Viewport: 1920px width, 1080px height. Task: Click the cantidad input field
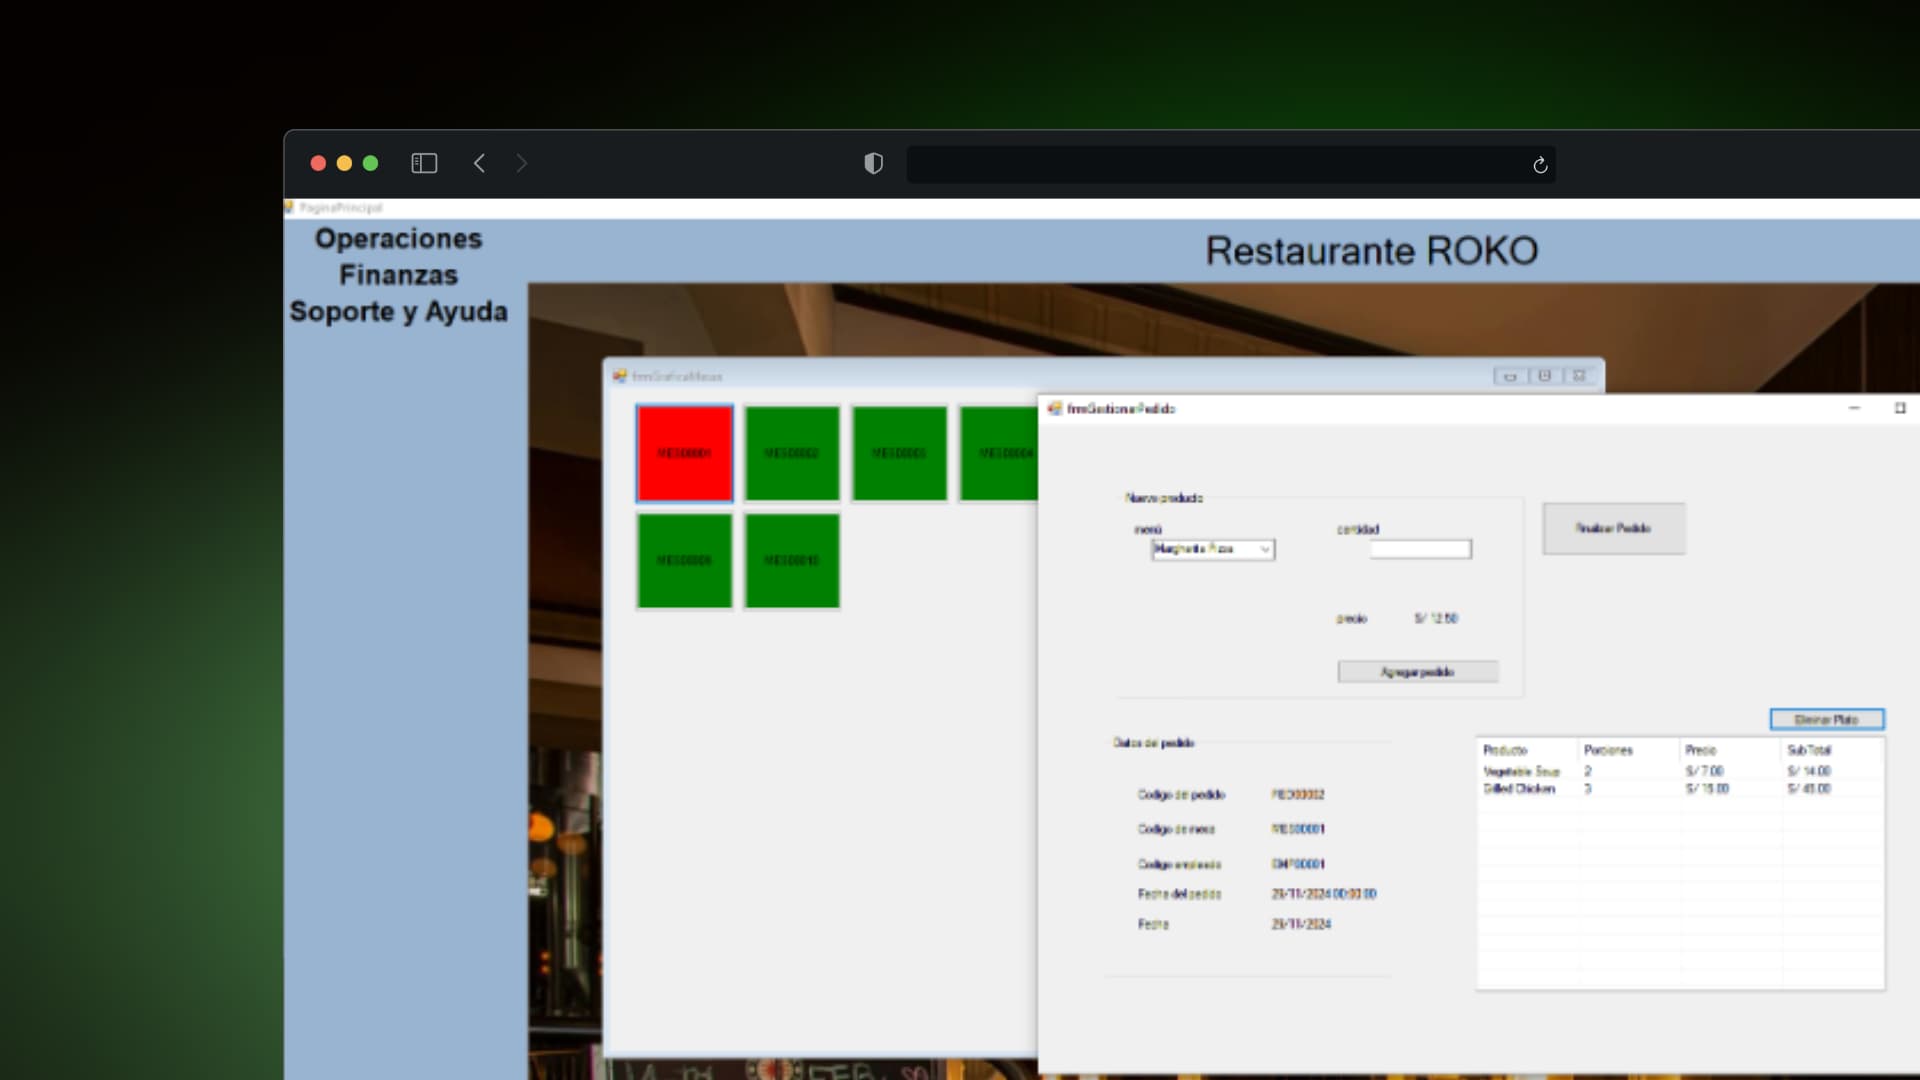pos(1420,549)
